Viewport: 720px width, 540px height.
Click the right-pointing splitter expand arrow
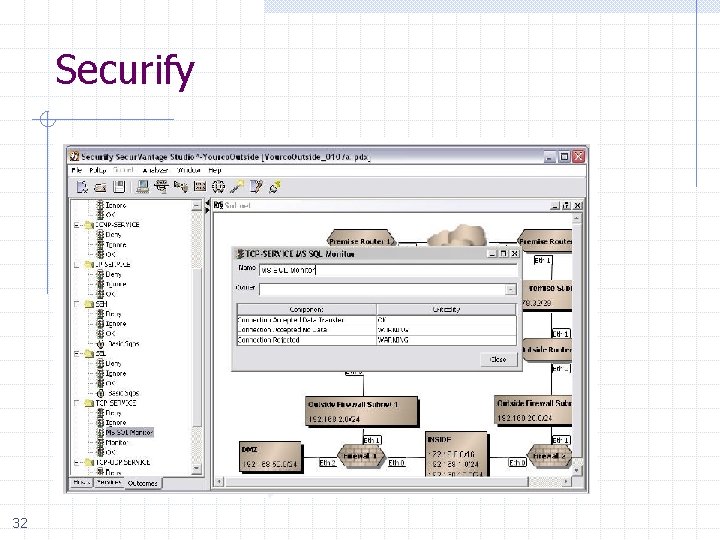pyautogui.click(x=207, y=210)
